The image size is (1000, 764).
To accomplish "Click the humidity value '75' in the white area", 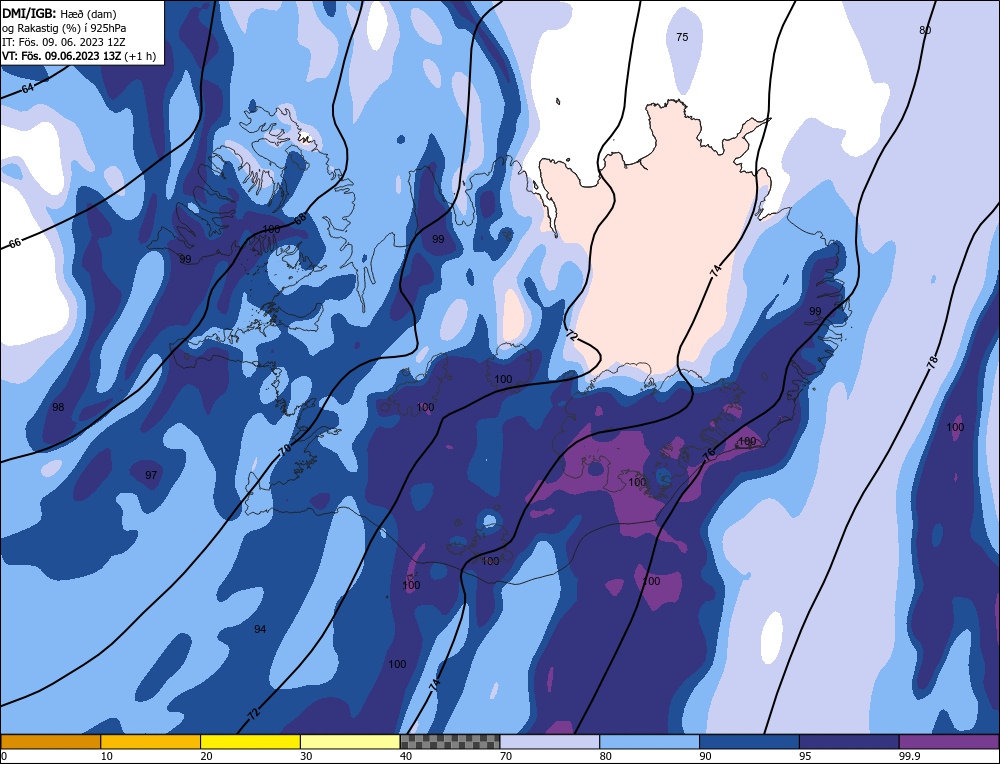I will (x=682, y=37).
